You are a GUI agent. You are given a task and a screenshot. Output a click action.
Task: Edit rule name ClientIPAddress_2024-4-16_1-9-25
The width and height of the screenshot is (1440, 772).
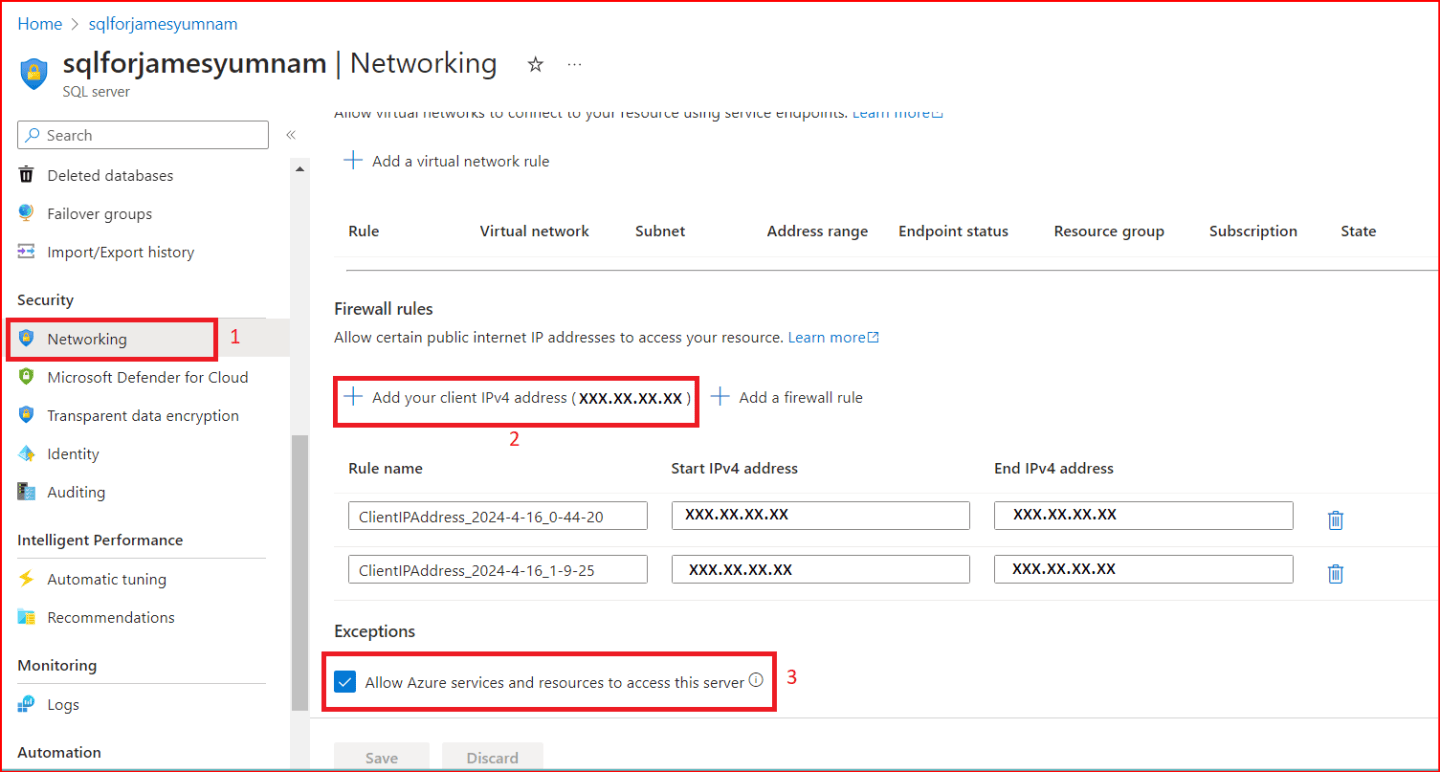point(498,570)
